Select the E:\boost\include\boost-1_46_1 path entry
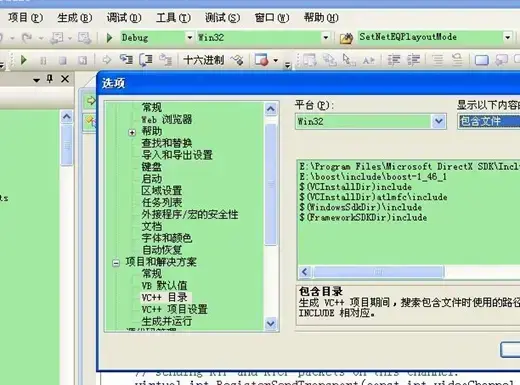Viewport: 520px width, 385px height. pos(373,176)
